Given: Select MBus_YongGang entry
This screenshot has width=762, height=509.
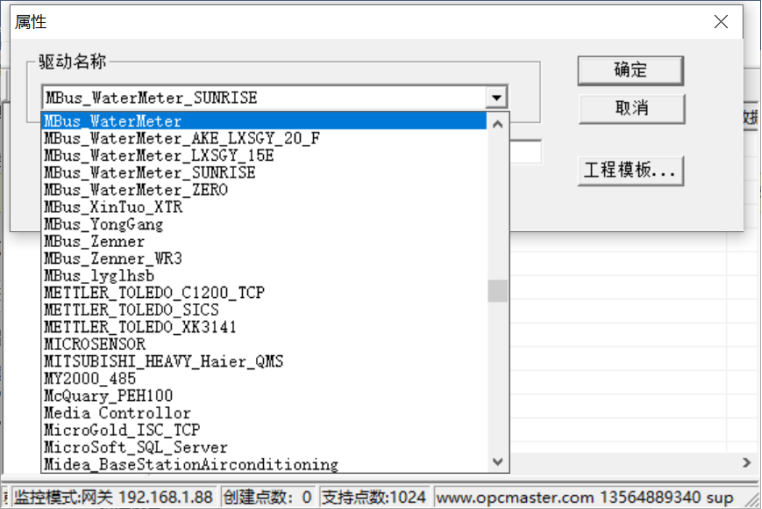Looking at the screenshot, I should coord(264,224).
